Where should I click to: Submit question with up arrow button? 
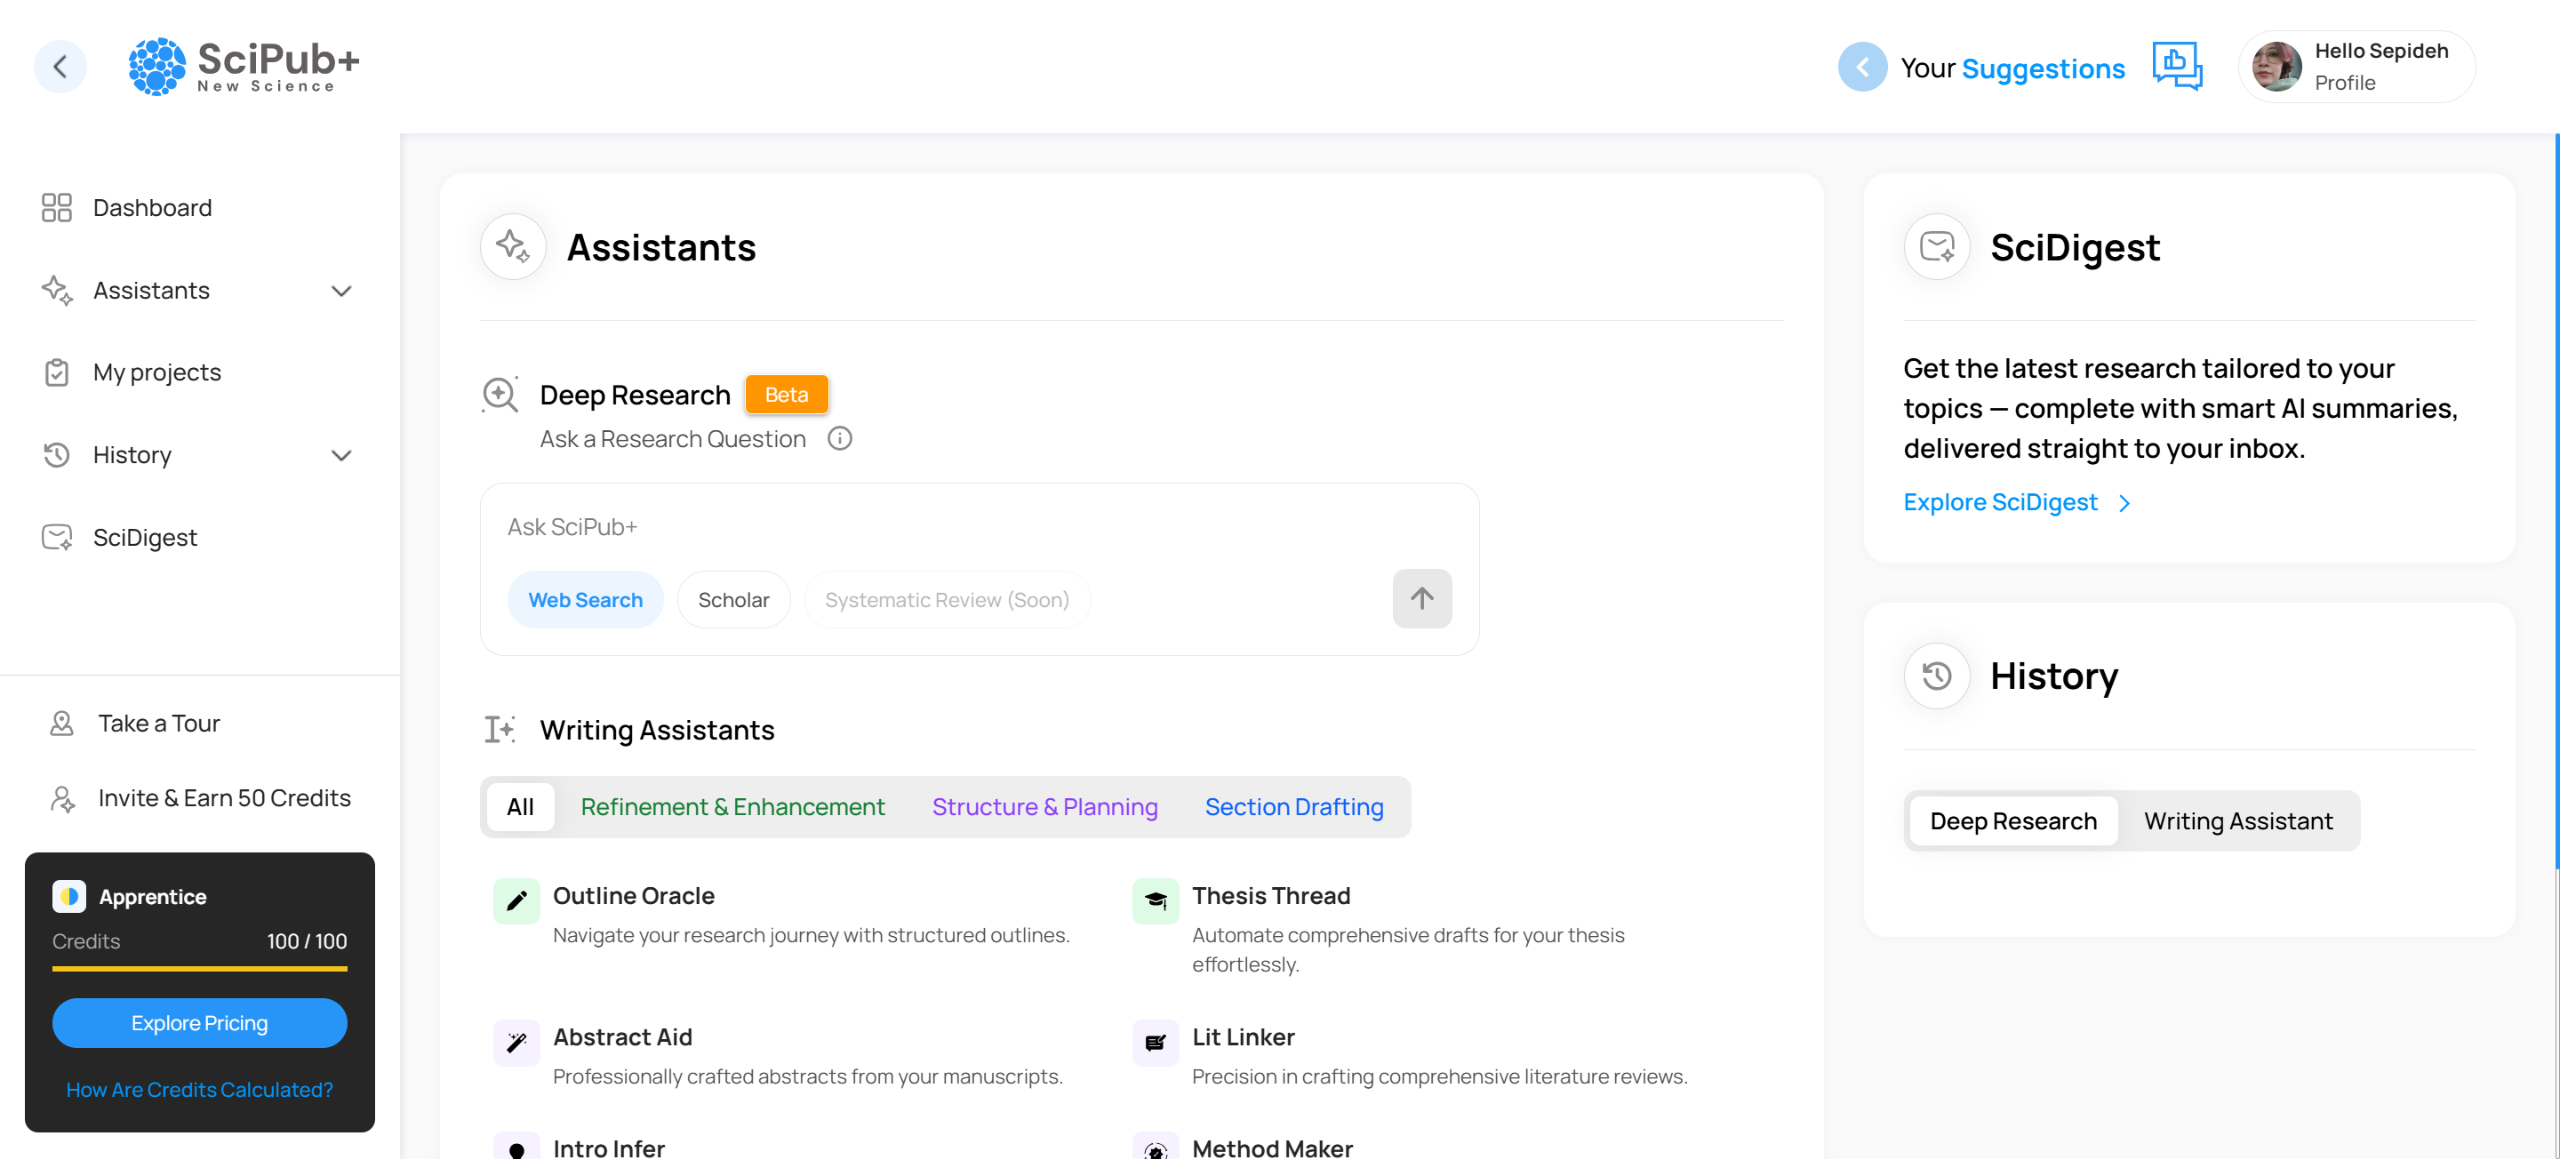click(1421, 599)
